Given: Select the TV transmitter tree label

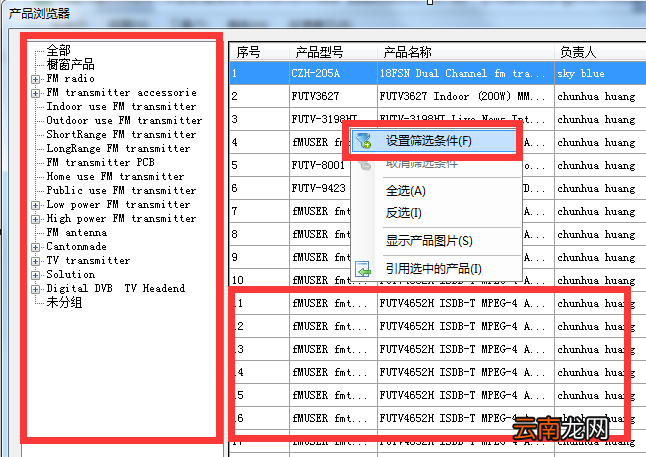Looking at the screenshot, I should click(88, 260).
